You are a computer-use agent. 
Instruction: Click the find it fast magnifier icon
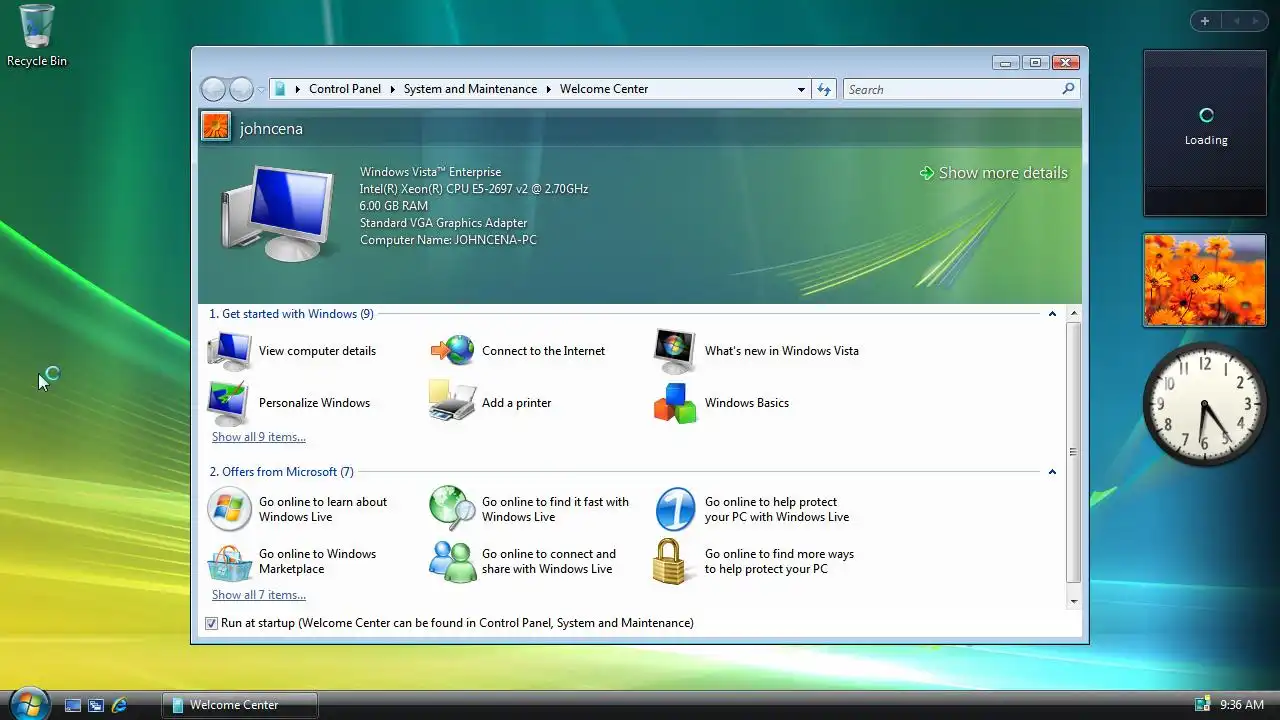[452, 509]
